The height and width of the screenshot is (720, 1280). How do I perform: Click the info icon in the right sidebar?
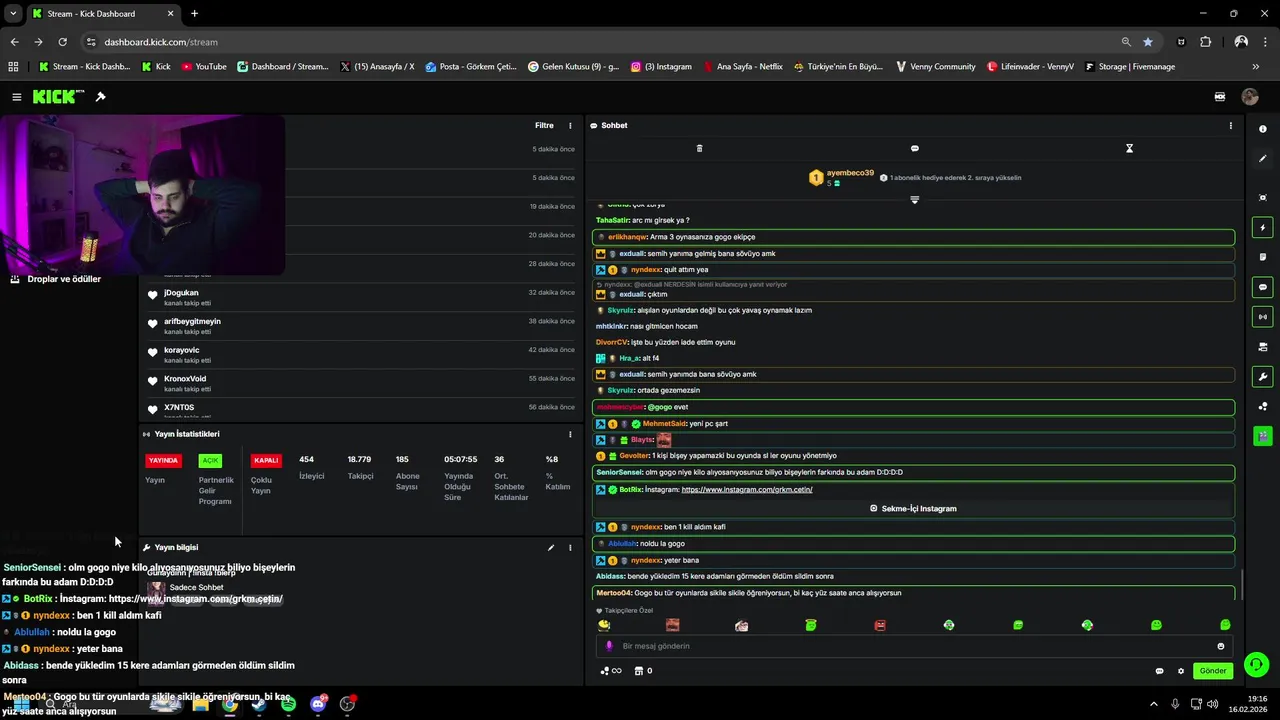(x=1263, y=129)
